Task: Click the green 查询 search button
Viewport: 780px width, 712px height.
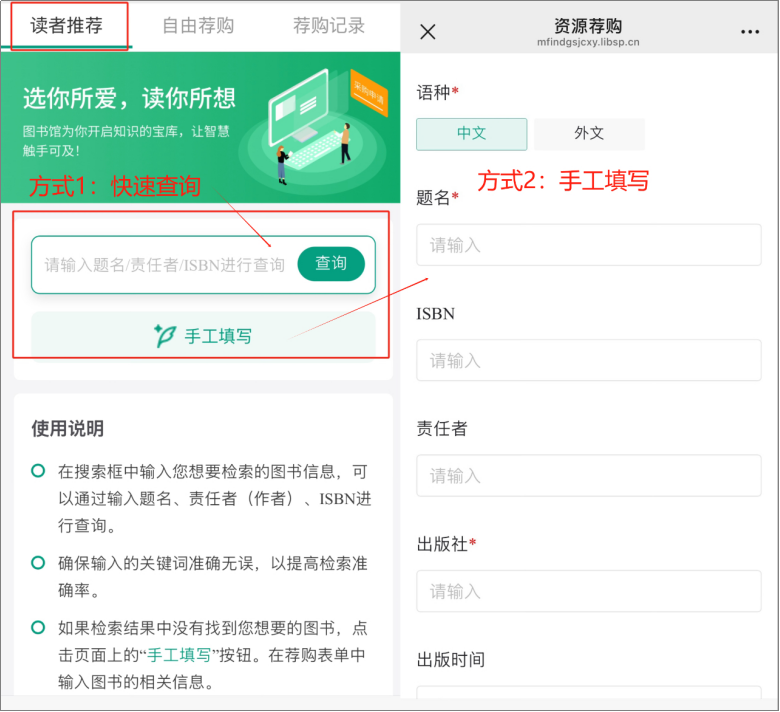Action: (331, 264)
